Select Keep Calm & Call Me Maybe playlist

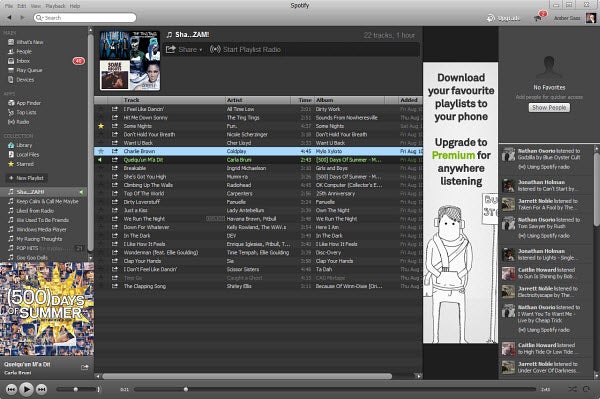click(43, 201)
